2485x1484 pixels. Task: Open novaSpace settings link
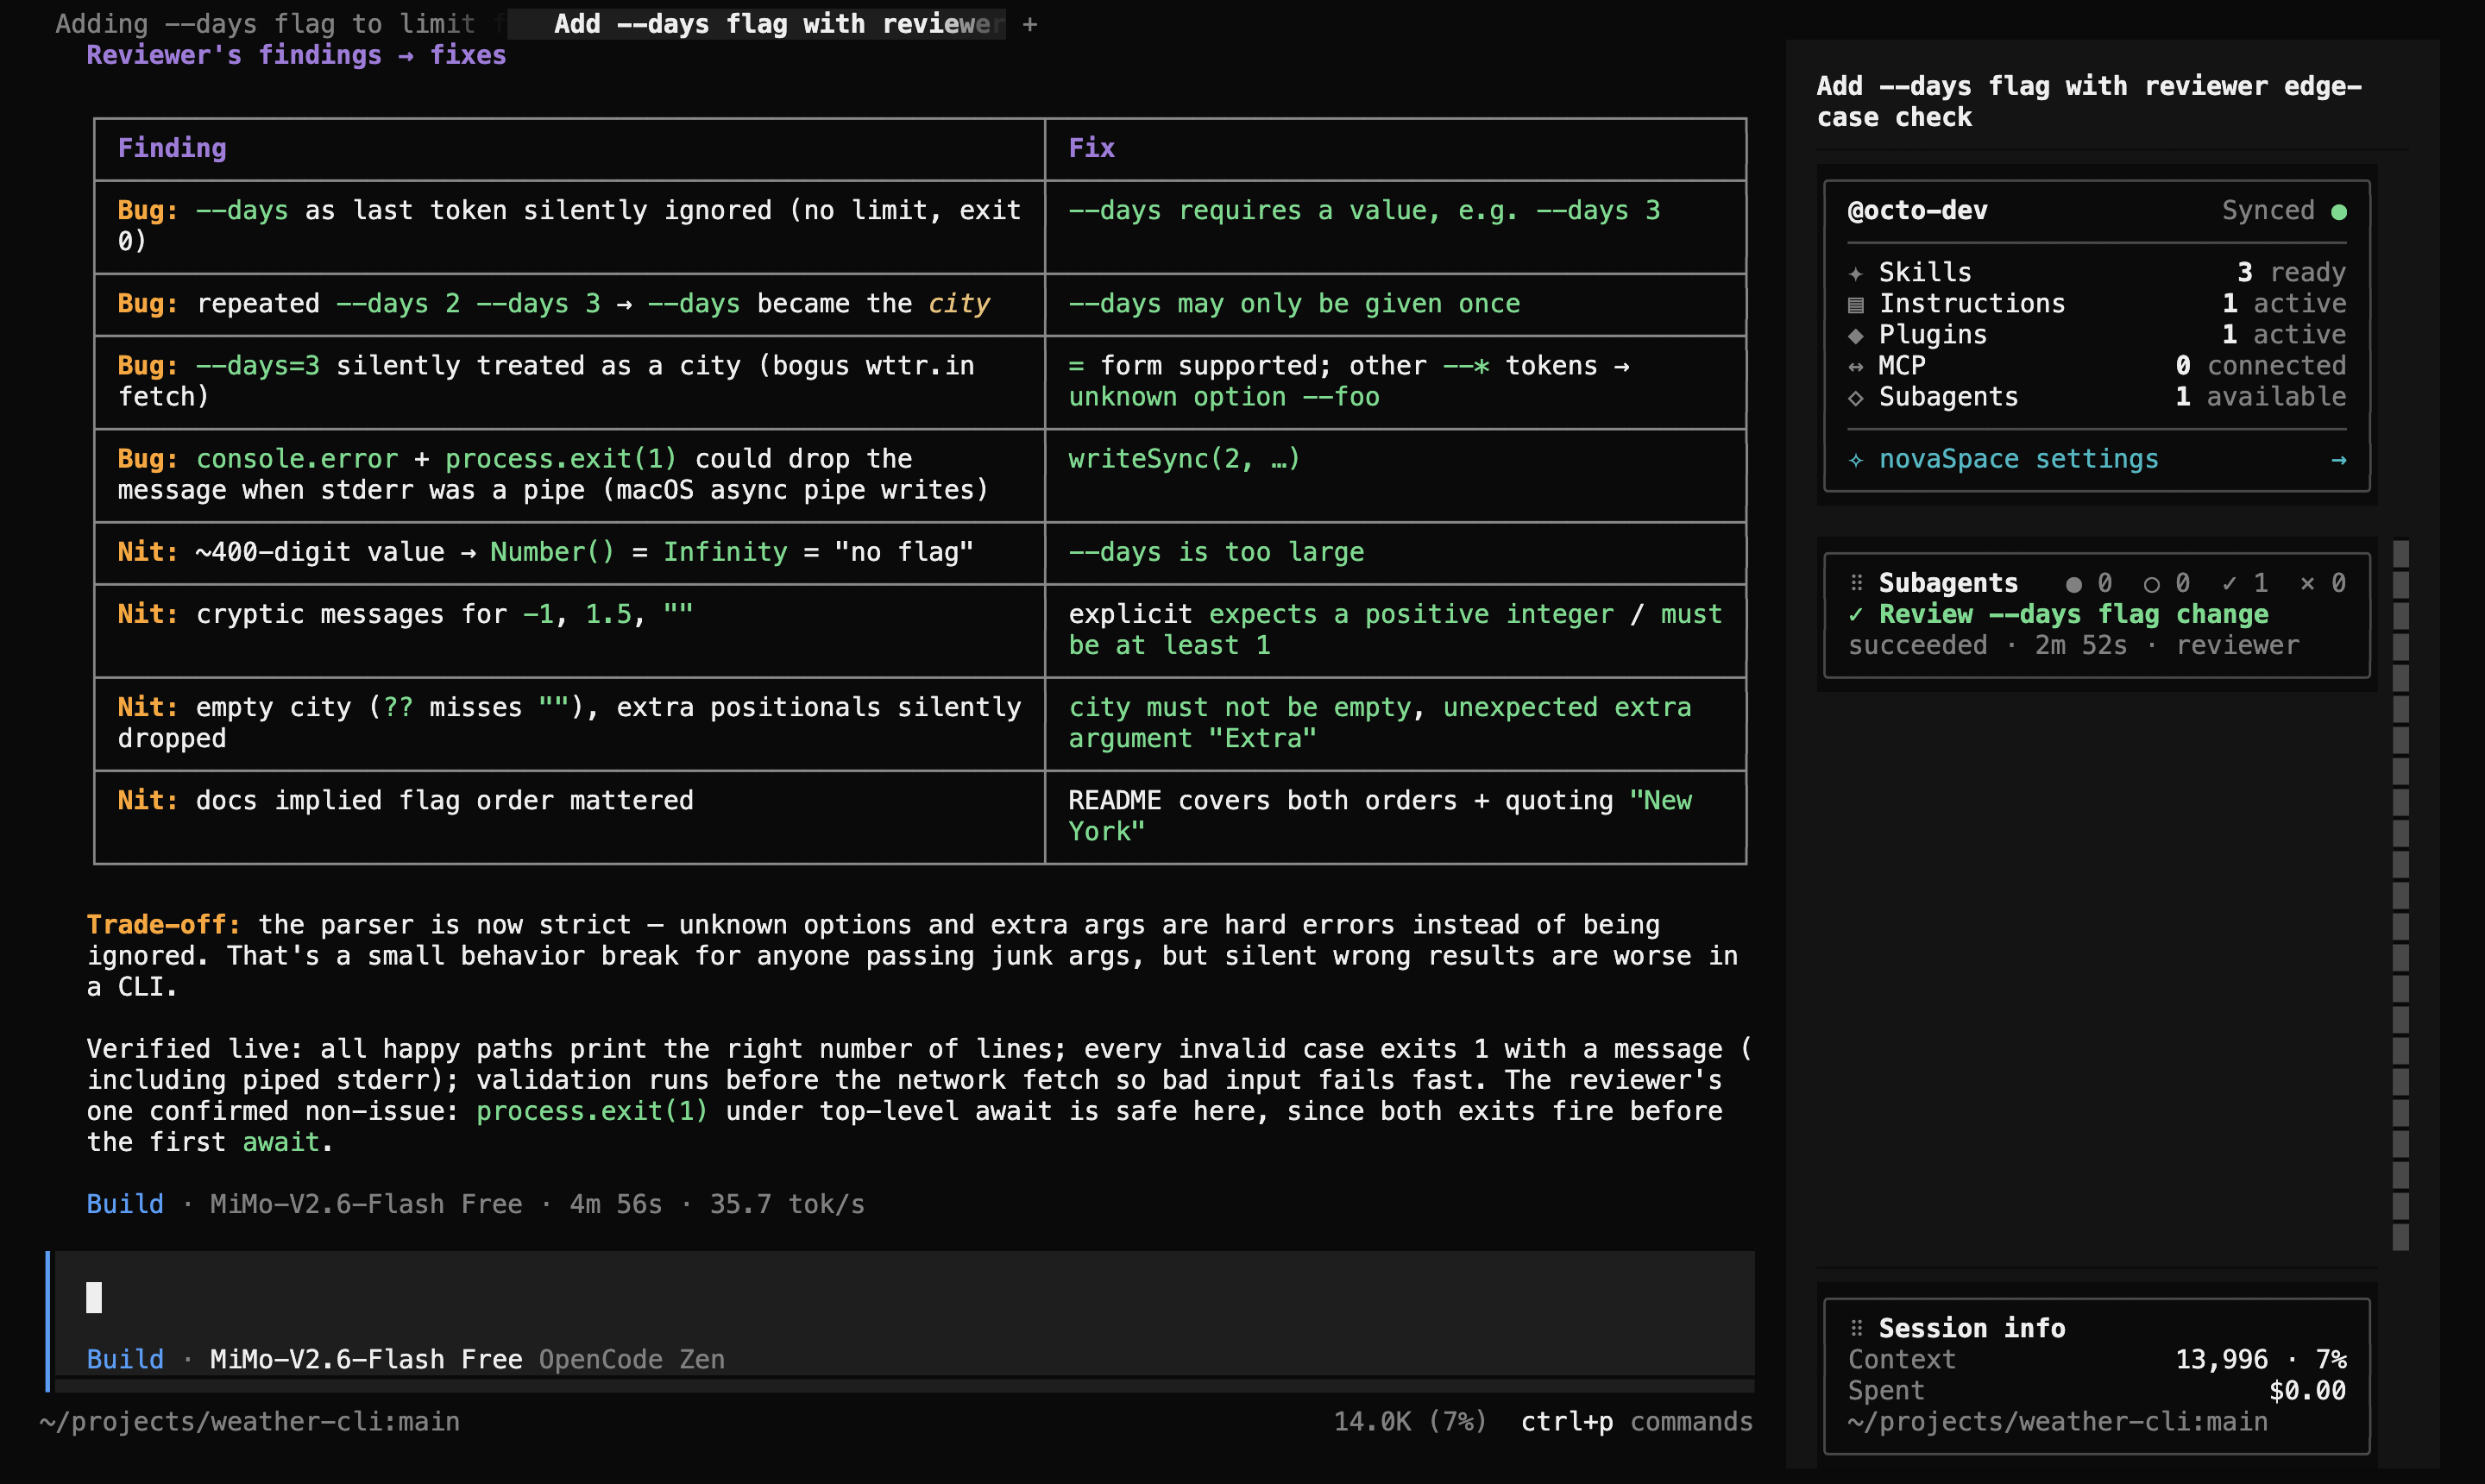[2018, 459]
